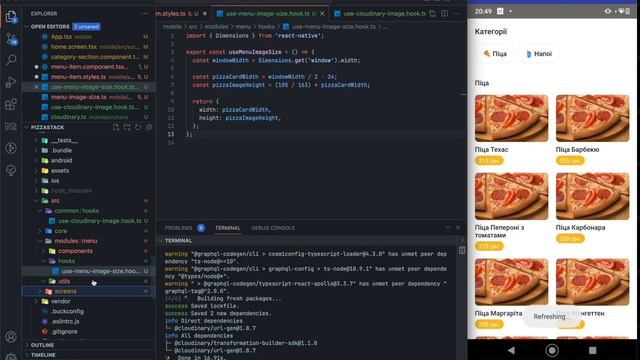Click the Split Editor Right icon
The width and height of the screenshot is (640, 360).
pos(444,13)
